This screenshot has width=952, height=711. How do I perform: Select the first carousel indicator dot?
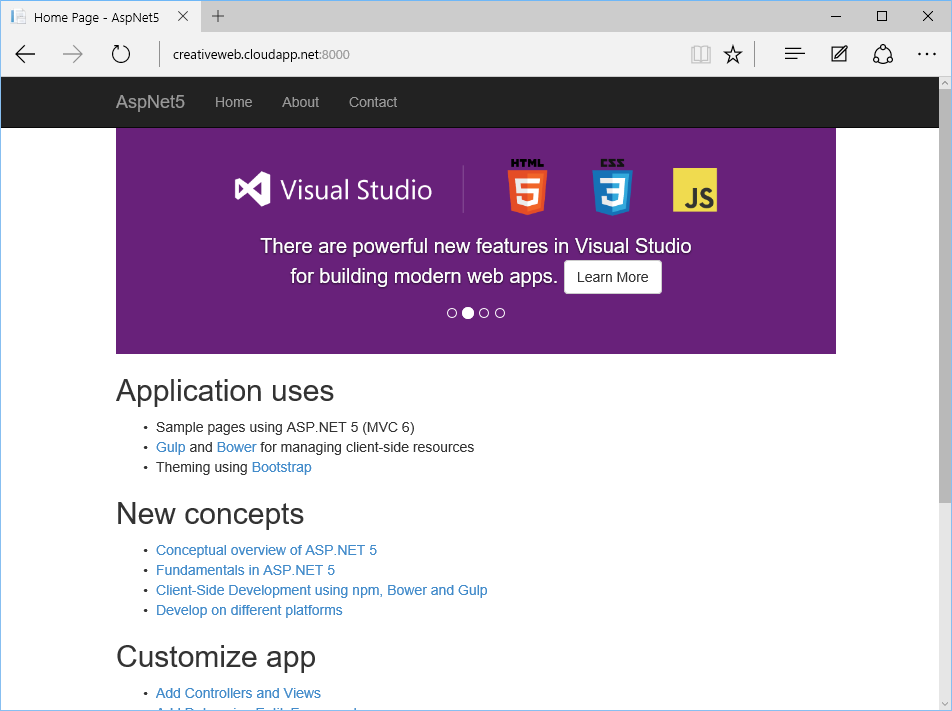(452, 313)
